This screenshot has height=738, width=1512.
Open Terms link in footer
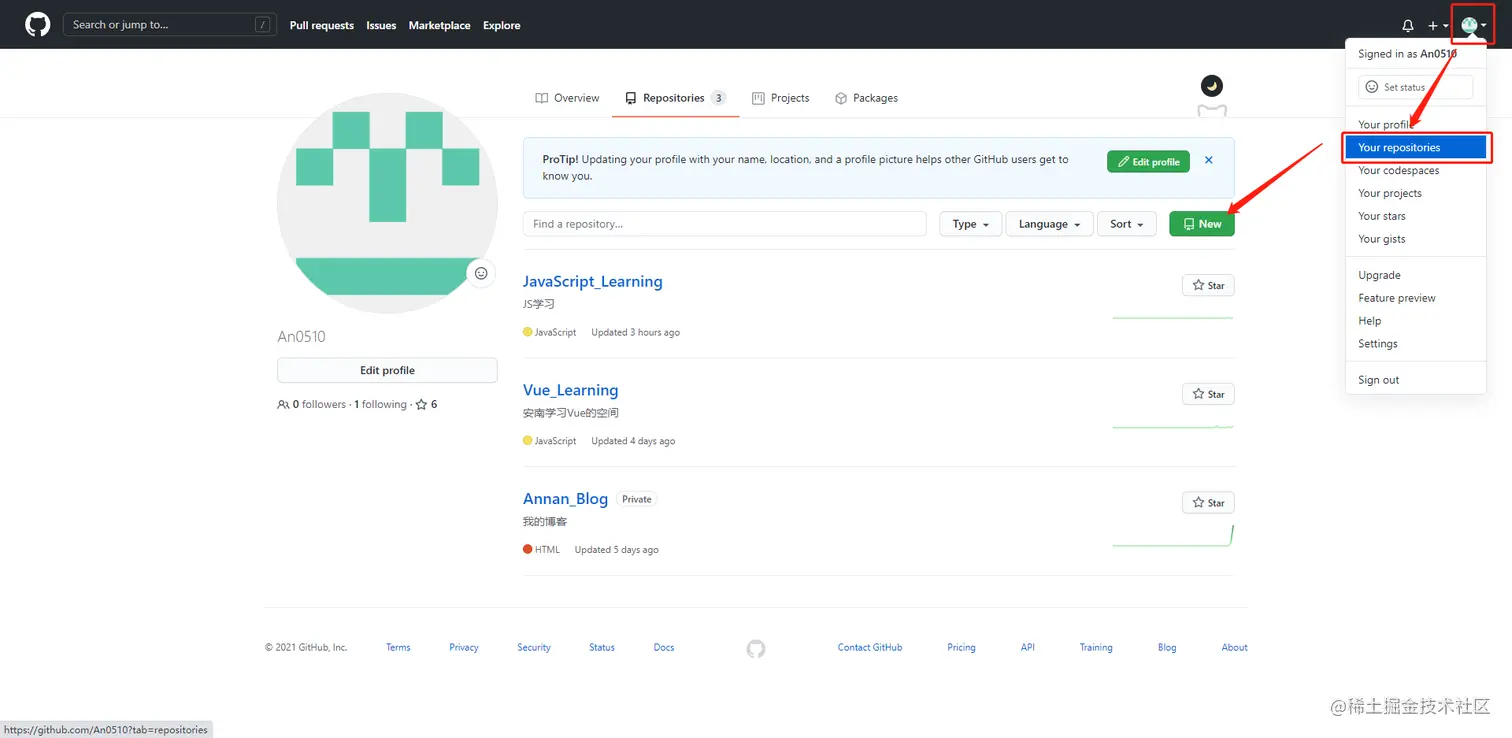point(398,648)
